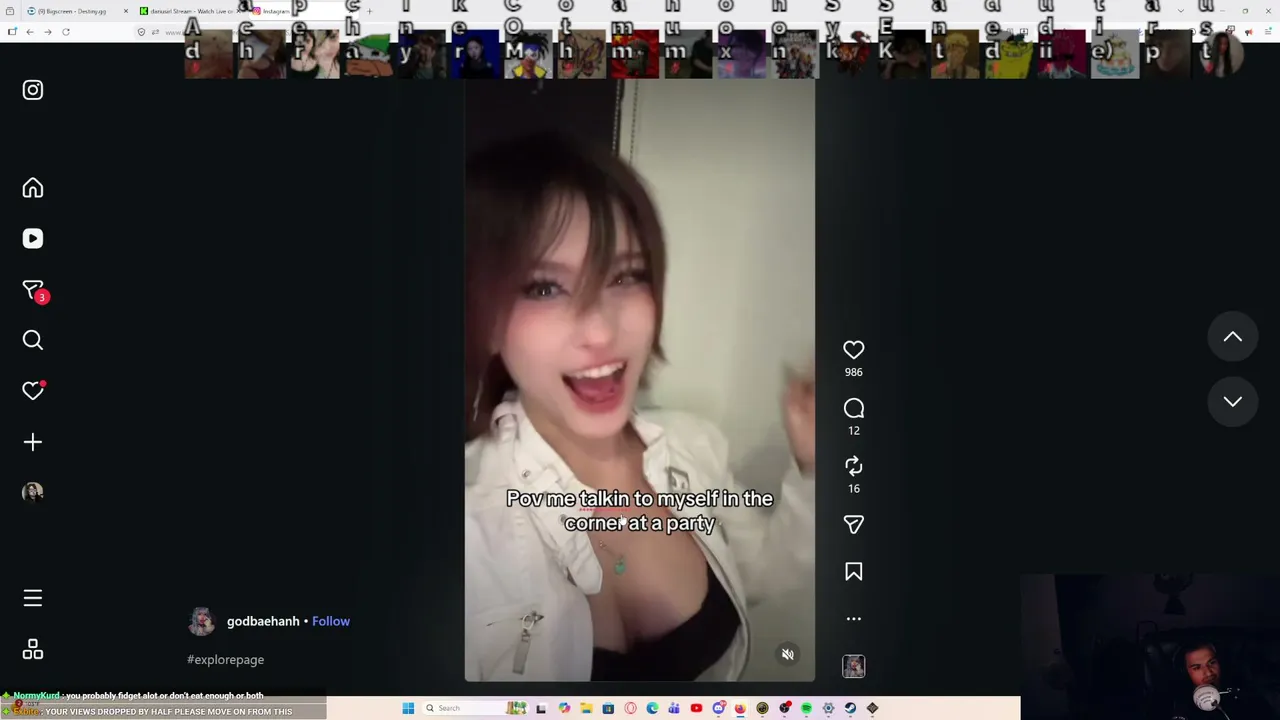Go to next reel with down chevron
Screen dimensions: 1280x720
[1232, 402]
